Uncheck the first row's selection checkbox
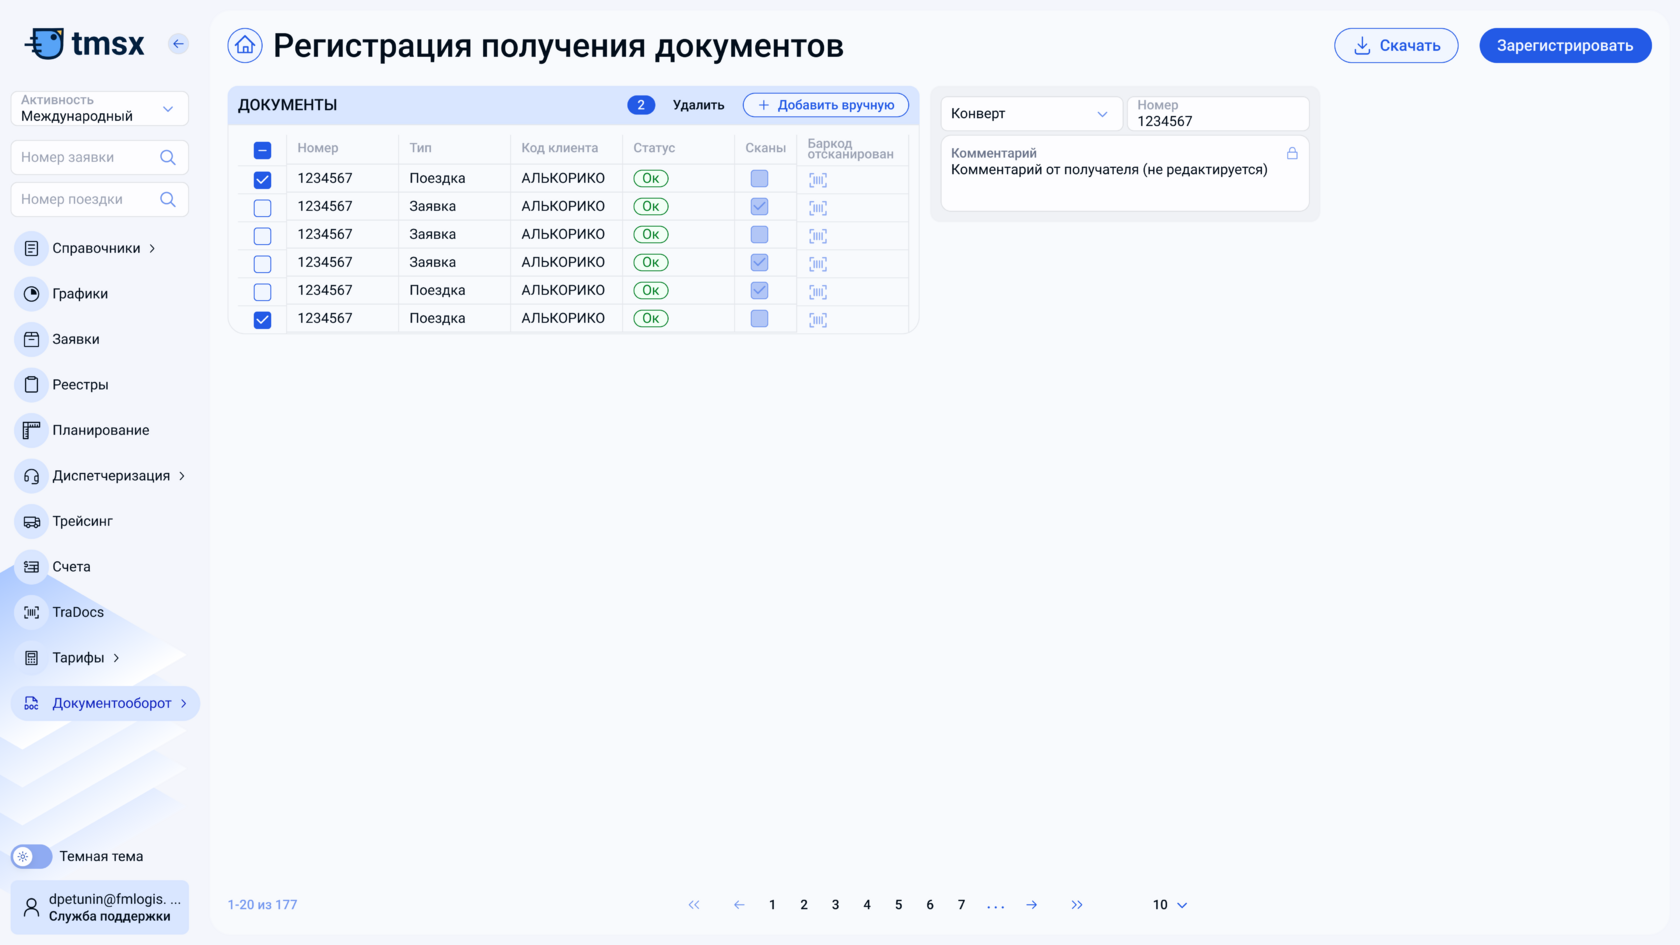This screenshot has height=945, width=1680. 262,180
